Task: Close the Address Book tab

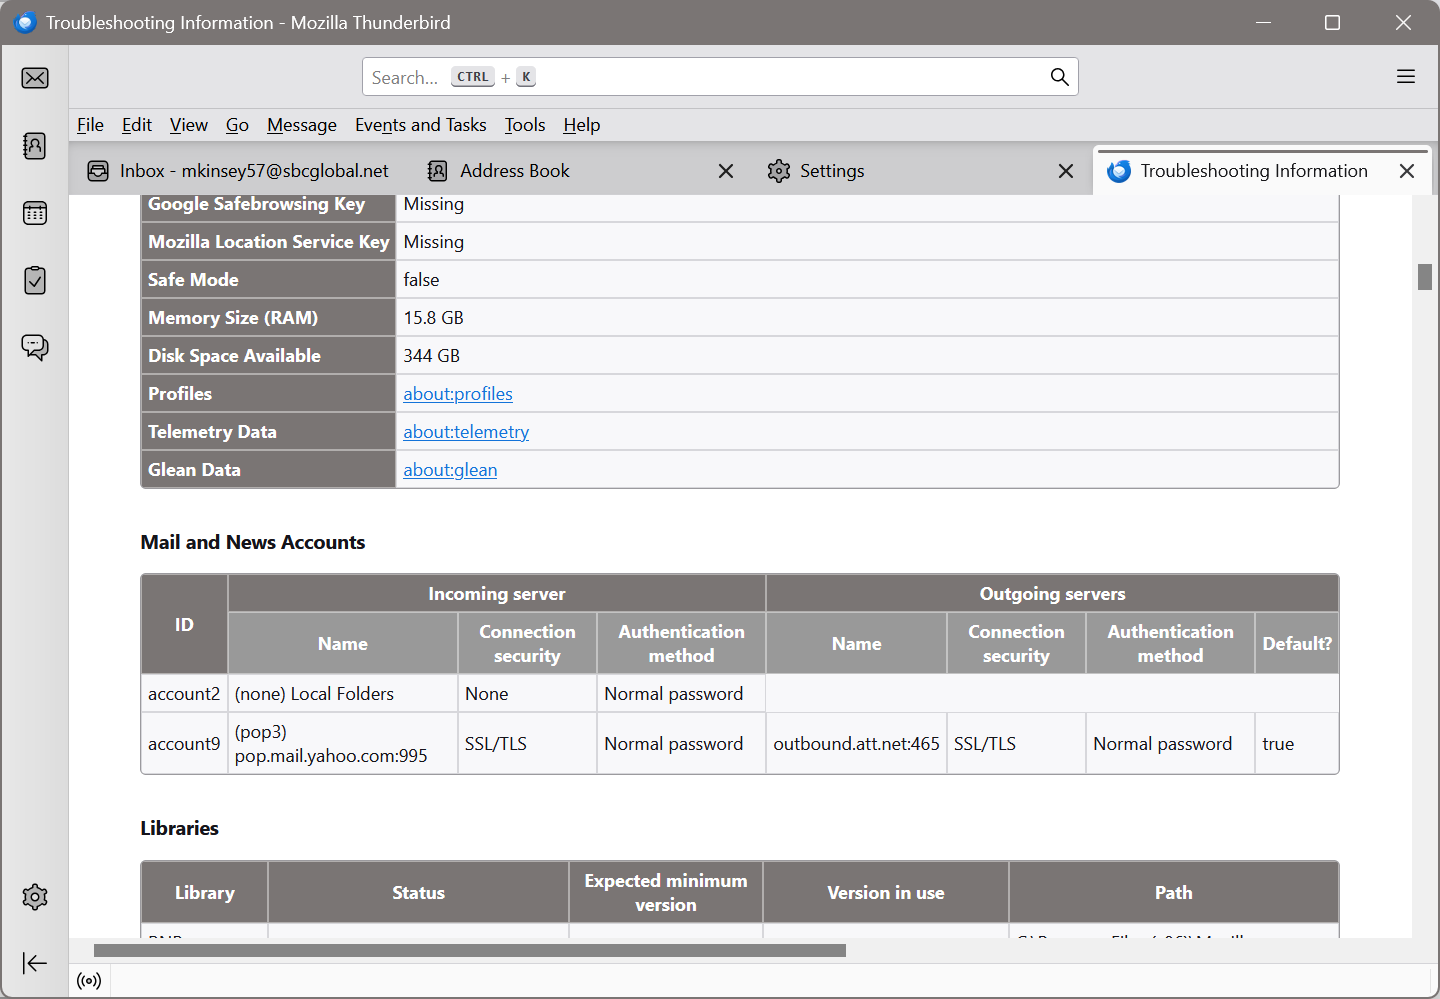Action: [726, 171]
